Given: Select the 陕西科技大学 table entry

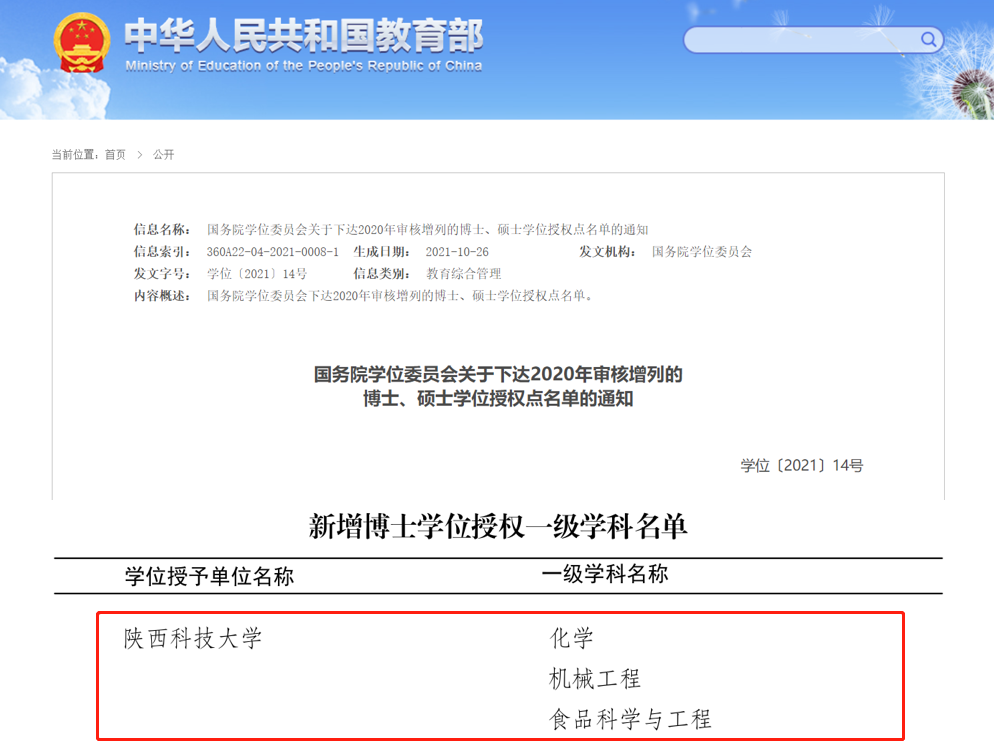Looking at the screenshot, I should point(193,639).
